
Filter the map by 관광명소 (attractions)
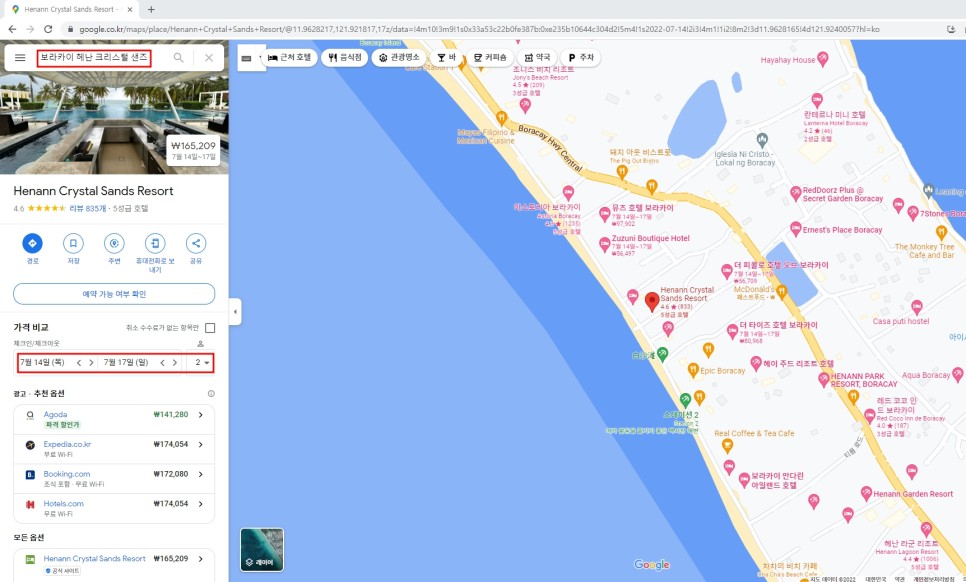click(399, 57)
